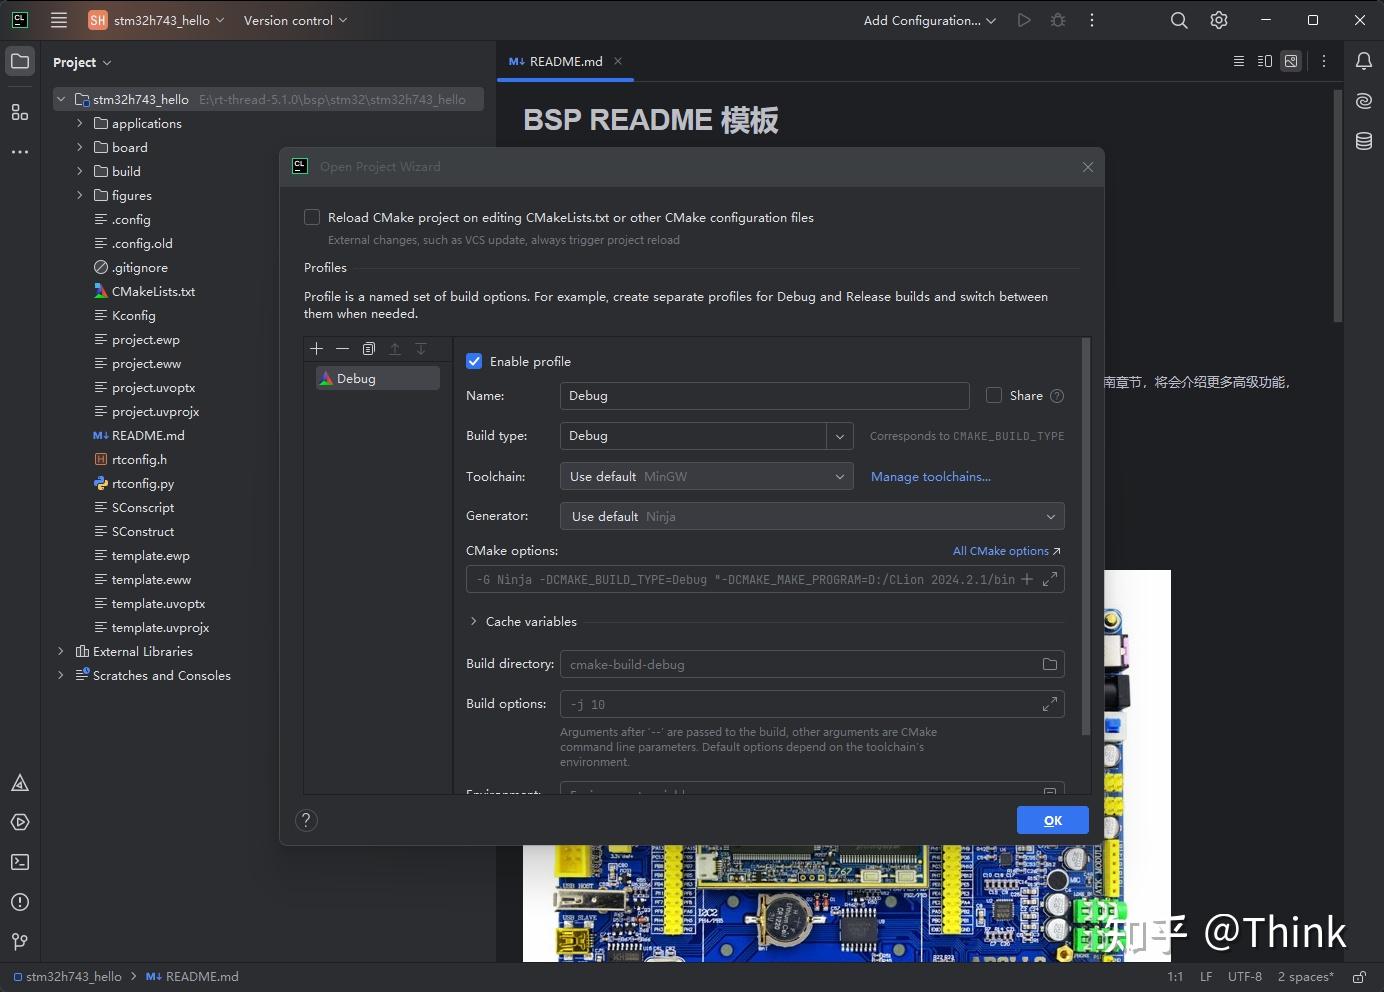Open the Git version control tool window
Screen dimensions: 1384x992
(20, 941)
